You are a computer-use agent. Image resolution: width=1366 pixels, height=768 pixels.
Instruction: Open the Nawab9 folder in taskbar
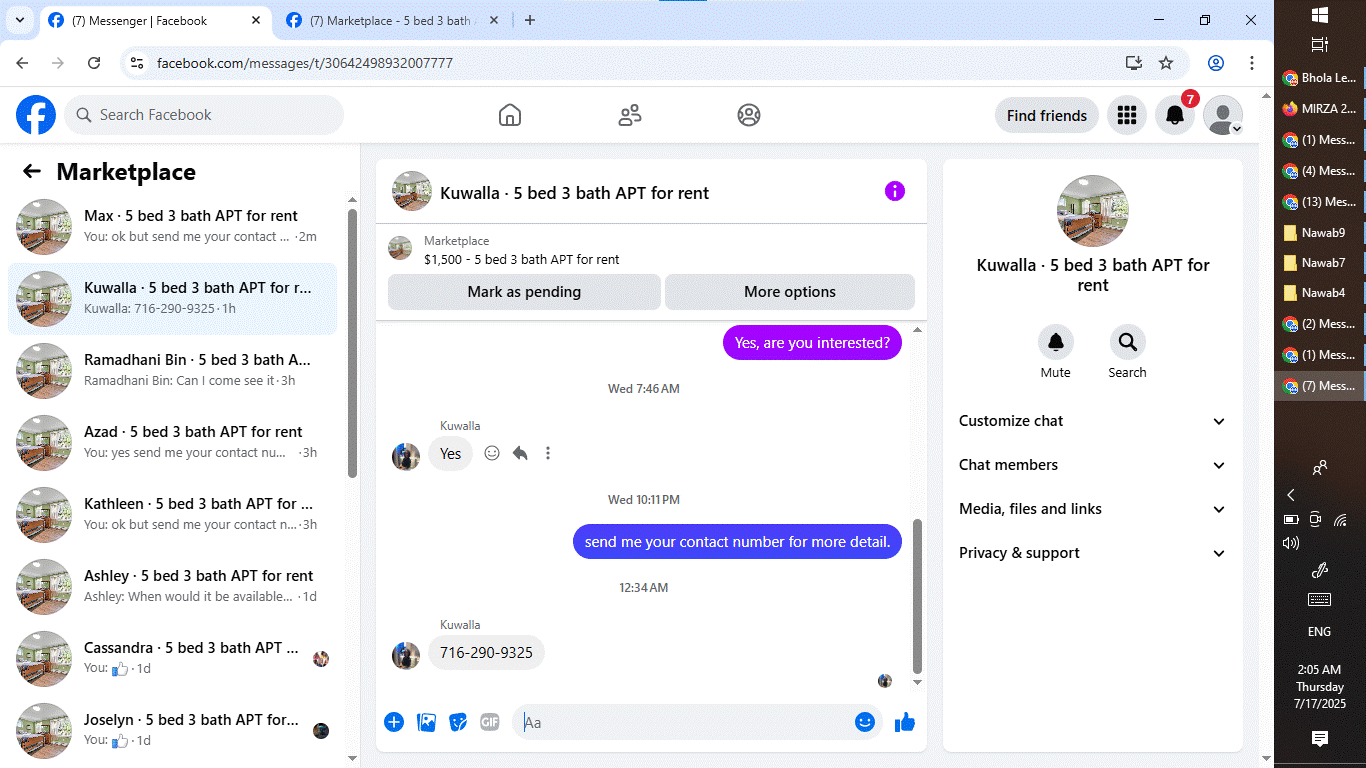pos(1320,232)
